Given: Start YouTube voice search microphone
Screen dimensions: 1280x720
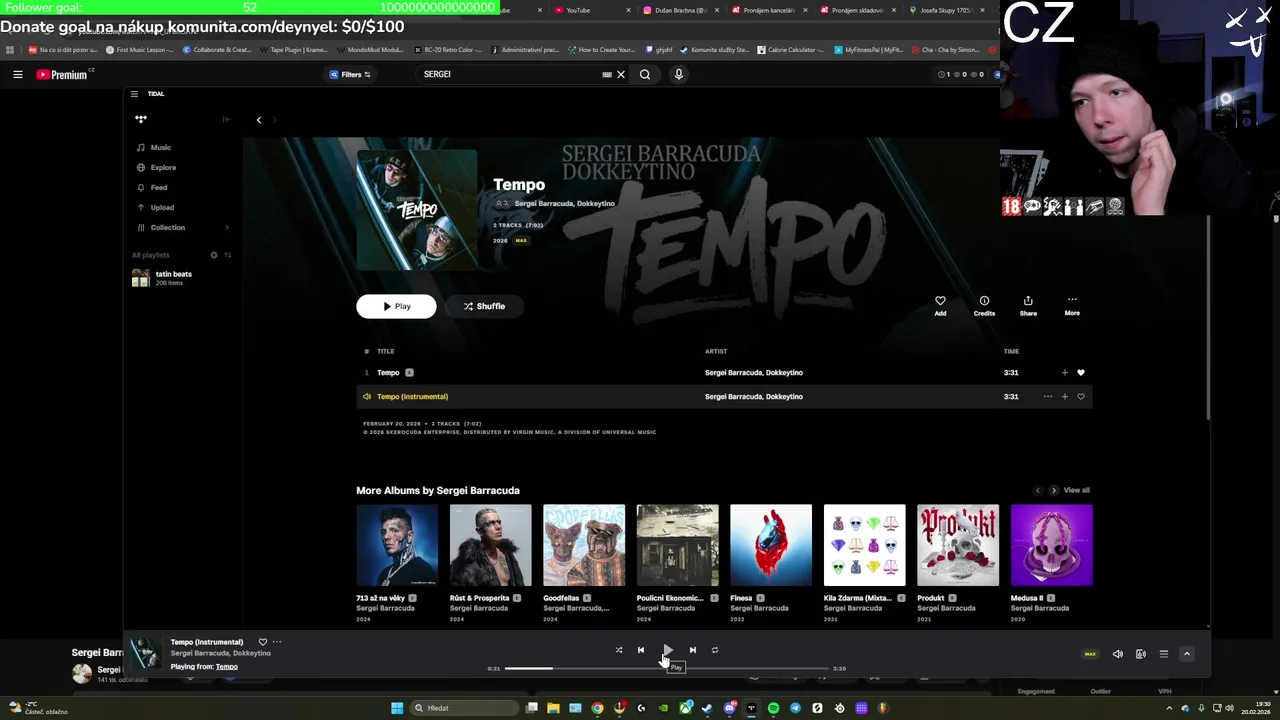Looking at the screenshot, I should (x=678, y=74).
